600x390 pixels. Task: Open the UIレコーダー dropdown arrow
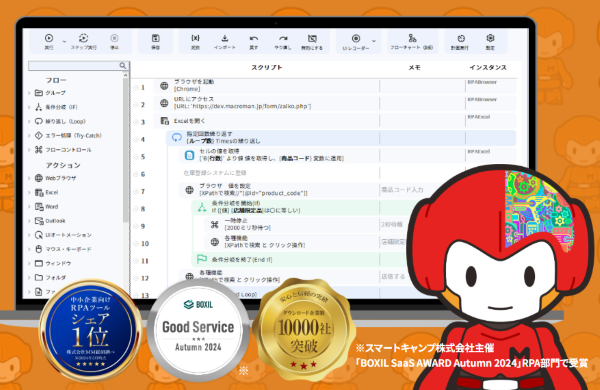[374, 41]
